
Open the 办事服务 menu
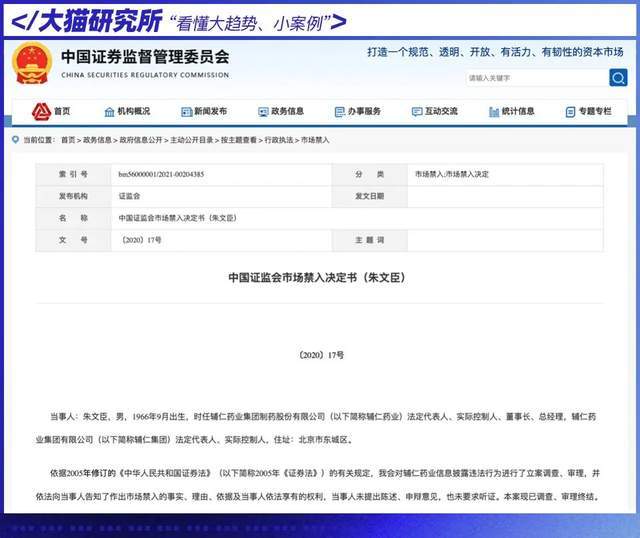click(x=364, y=111)
